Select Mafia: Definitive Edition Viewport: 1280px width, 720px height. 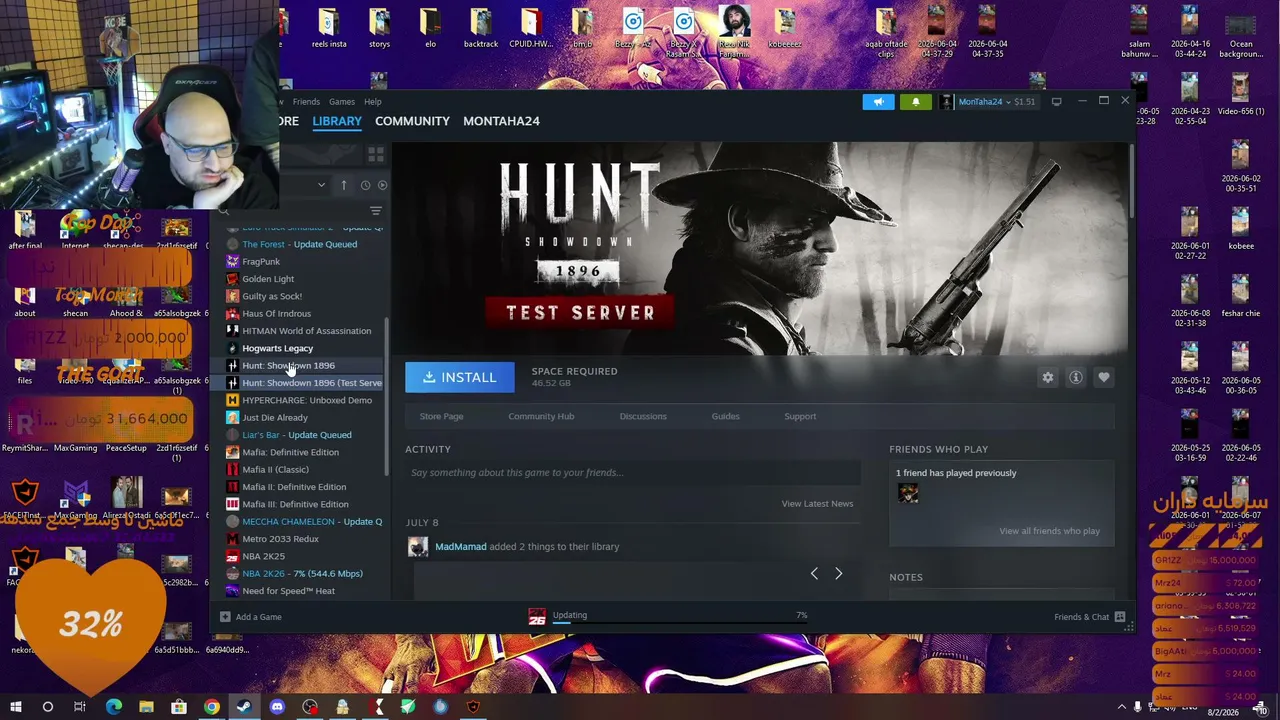290,452
